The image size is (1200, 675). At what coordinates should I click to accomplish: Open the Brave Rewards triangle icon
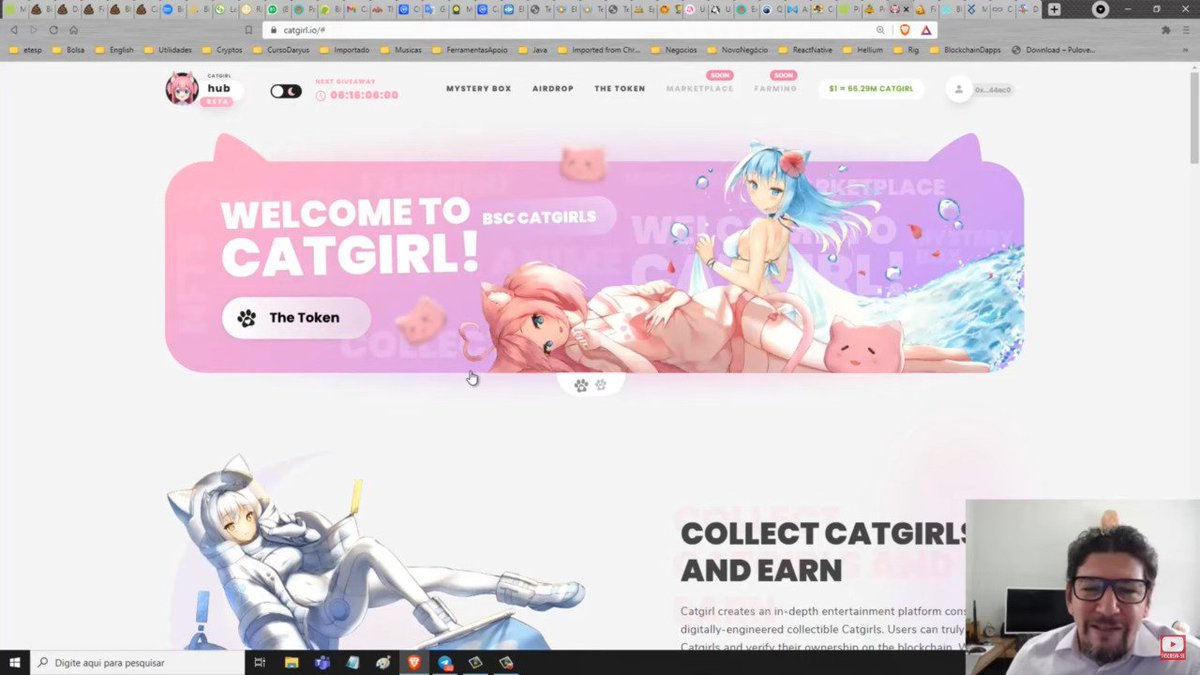(x=926, y=30)
